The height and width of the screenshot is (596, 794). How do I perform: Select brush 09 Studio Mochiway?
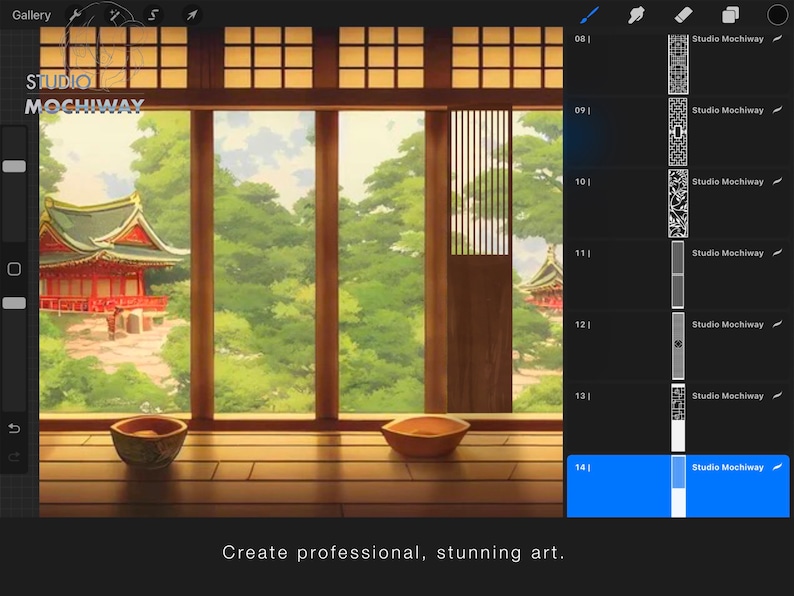678,132
